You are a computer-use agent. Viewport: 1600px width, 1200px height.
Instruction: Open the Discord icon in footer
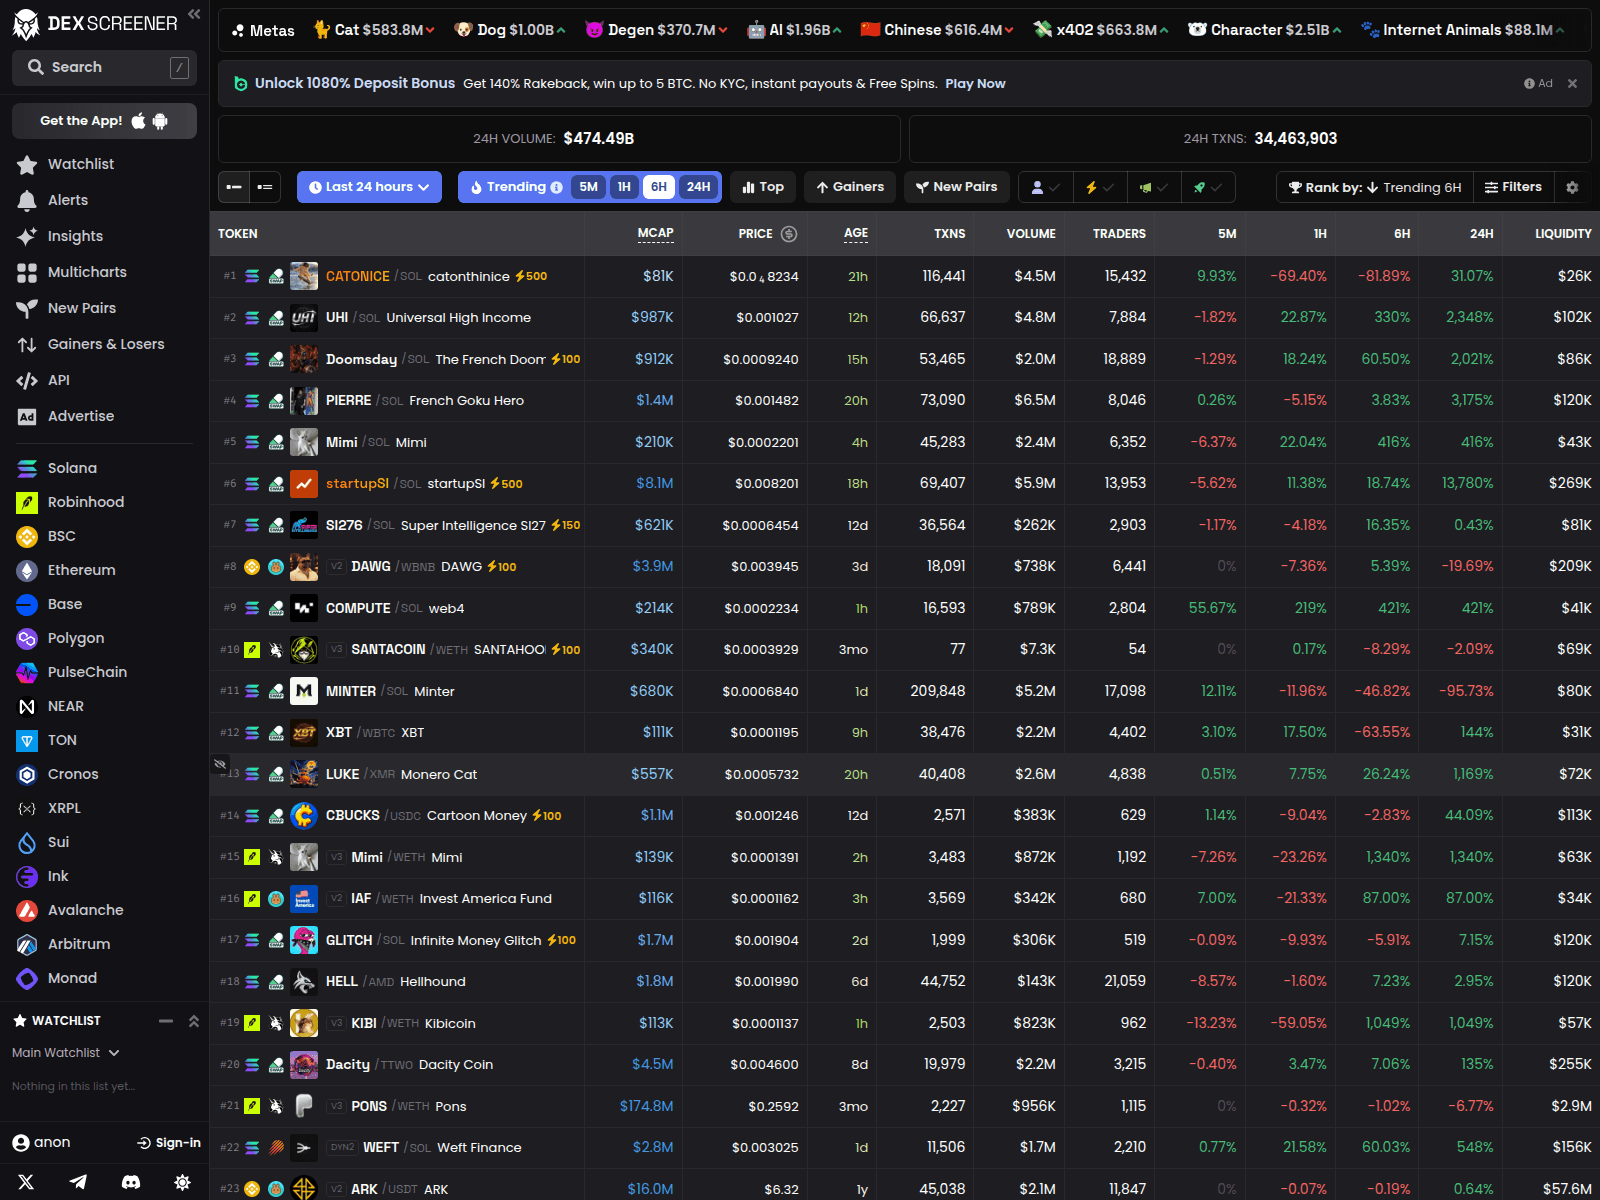pos(130,1182)
